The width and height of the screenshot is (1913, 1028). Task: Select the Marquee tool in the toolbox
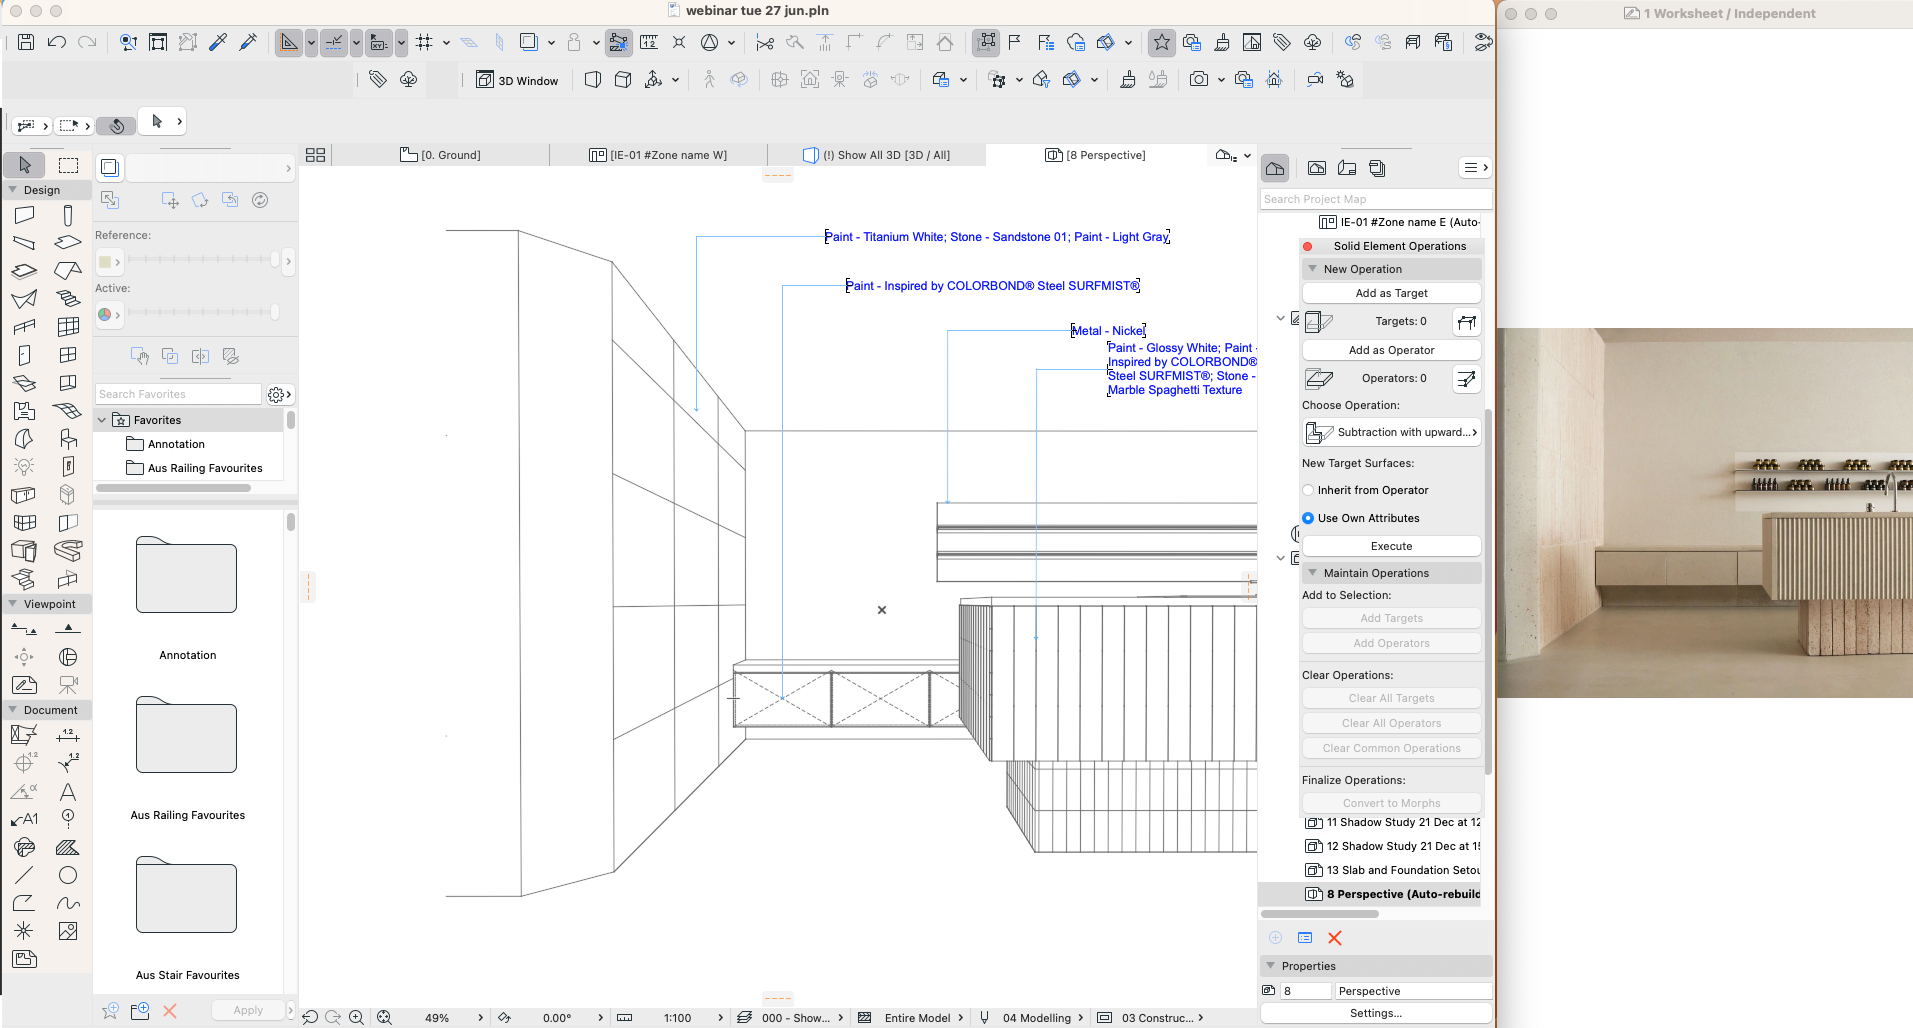(68, 165)
